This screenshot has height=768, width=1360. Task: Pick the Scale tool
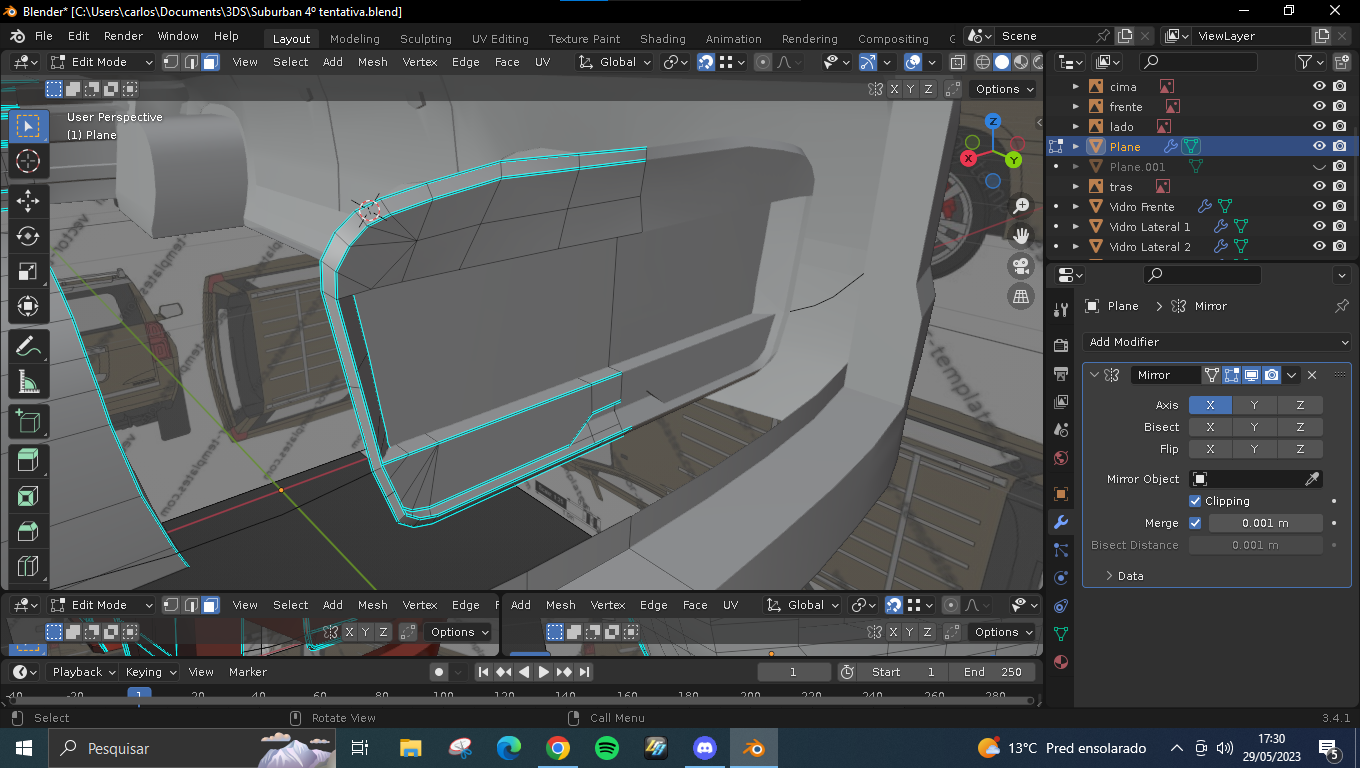28,272
